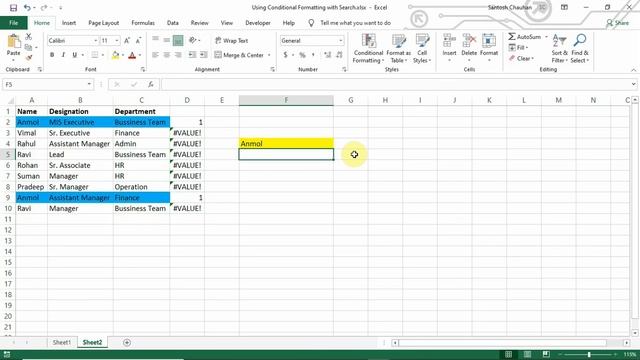The image size is (640, 360).
Task: Click the Paste clipboard icon
Action: click(13, 42)
